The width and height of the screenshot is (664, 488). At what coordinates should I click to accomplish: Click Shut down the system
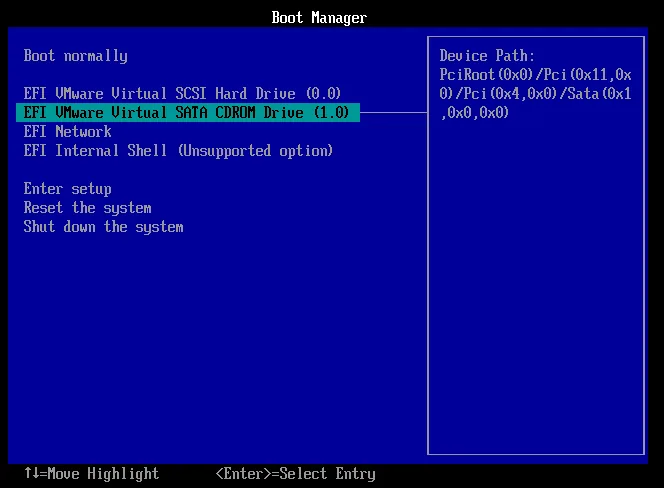click(103, 227)
